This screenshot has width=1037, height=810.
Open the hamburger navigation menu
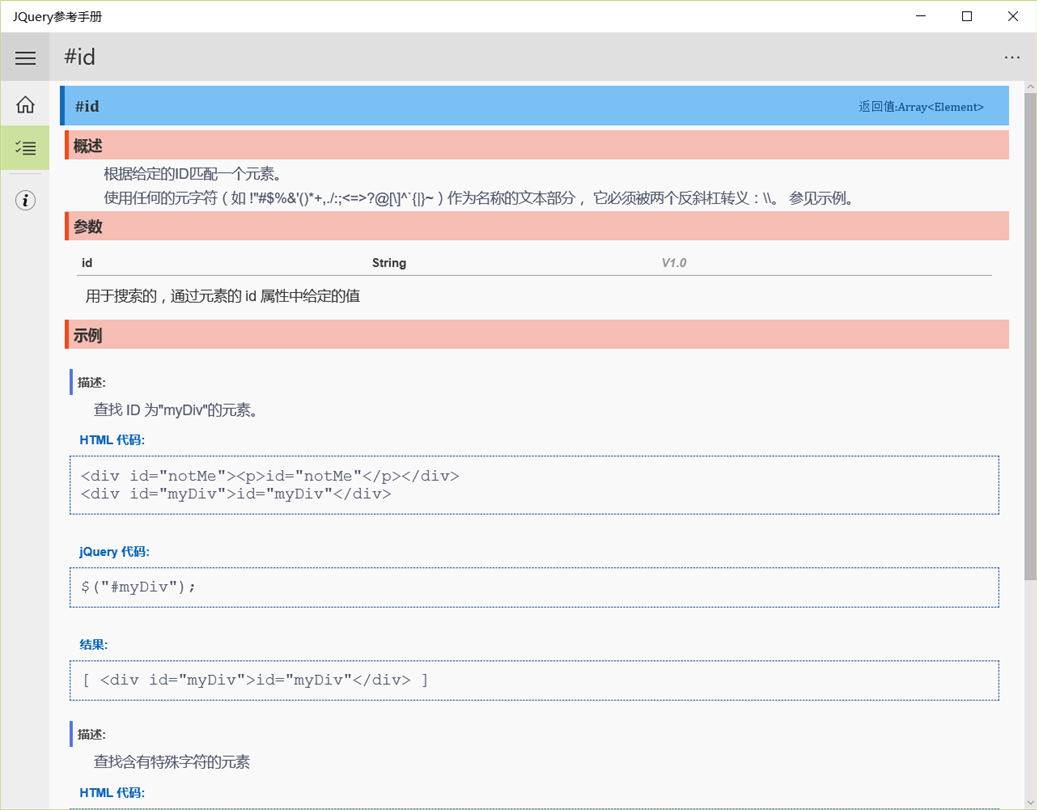pyautogui.click(x=25, y=58)
